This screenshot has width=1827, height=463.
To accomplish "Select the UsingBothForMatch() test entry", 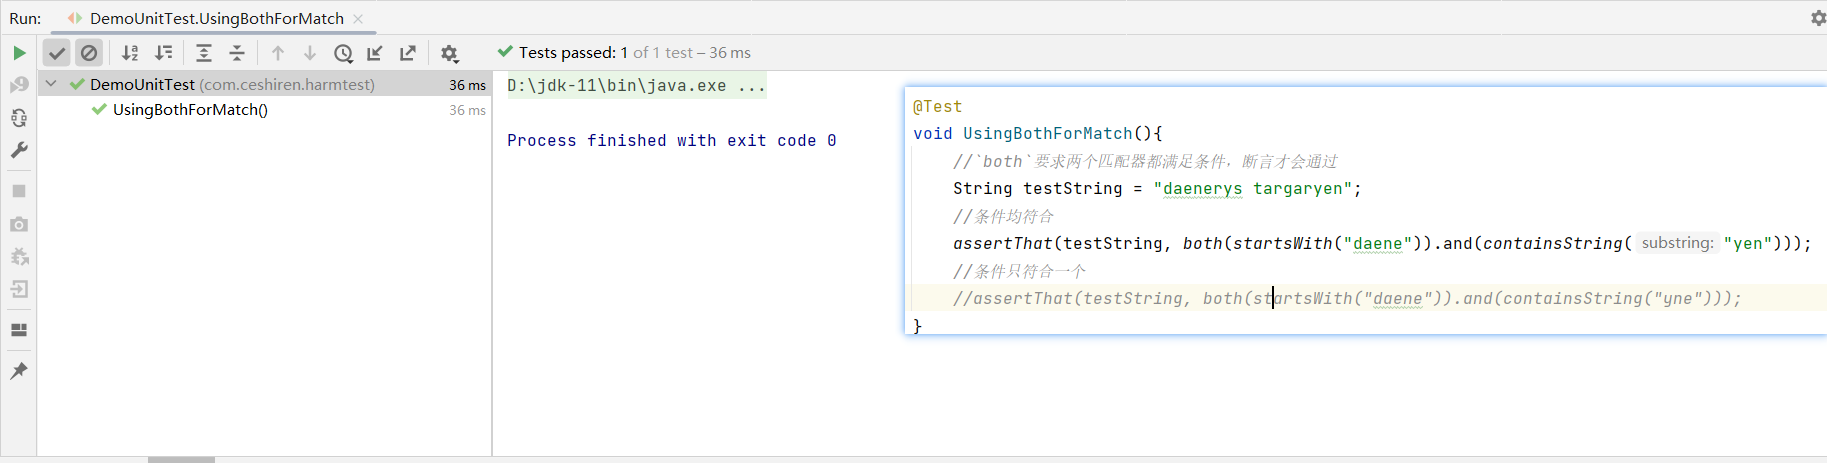I will coord(190,110).
